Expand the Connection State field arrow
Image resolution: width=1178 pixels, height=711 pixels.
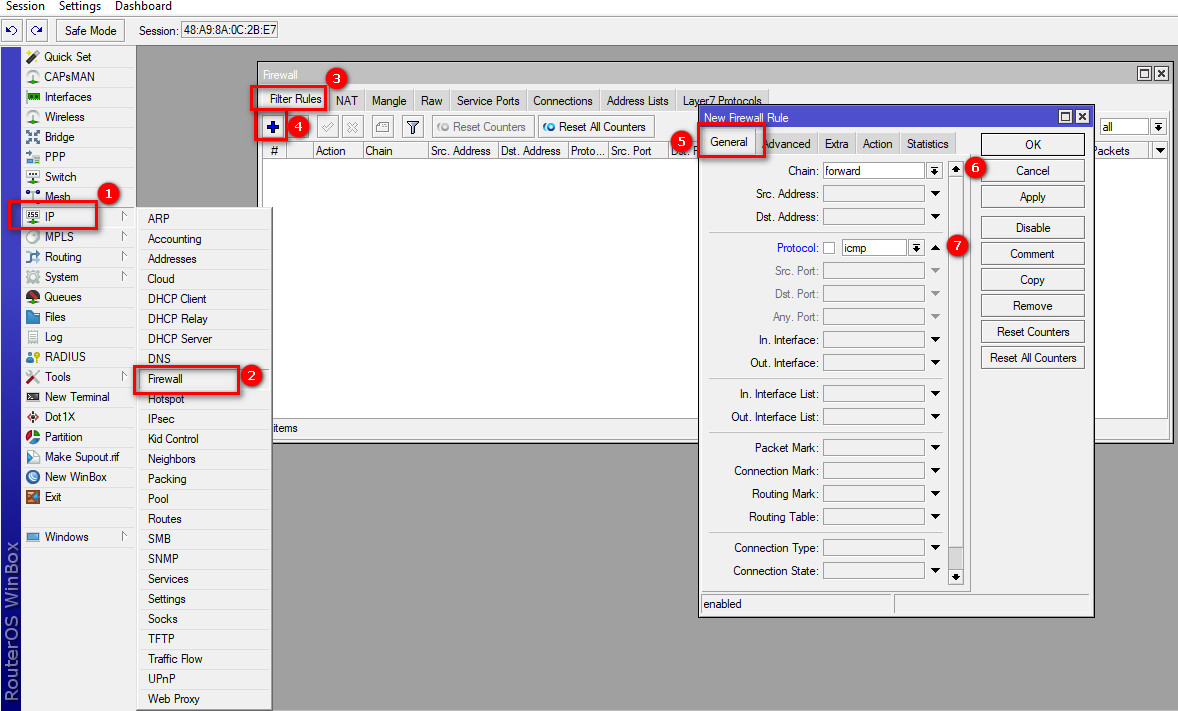935,571
